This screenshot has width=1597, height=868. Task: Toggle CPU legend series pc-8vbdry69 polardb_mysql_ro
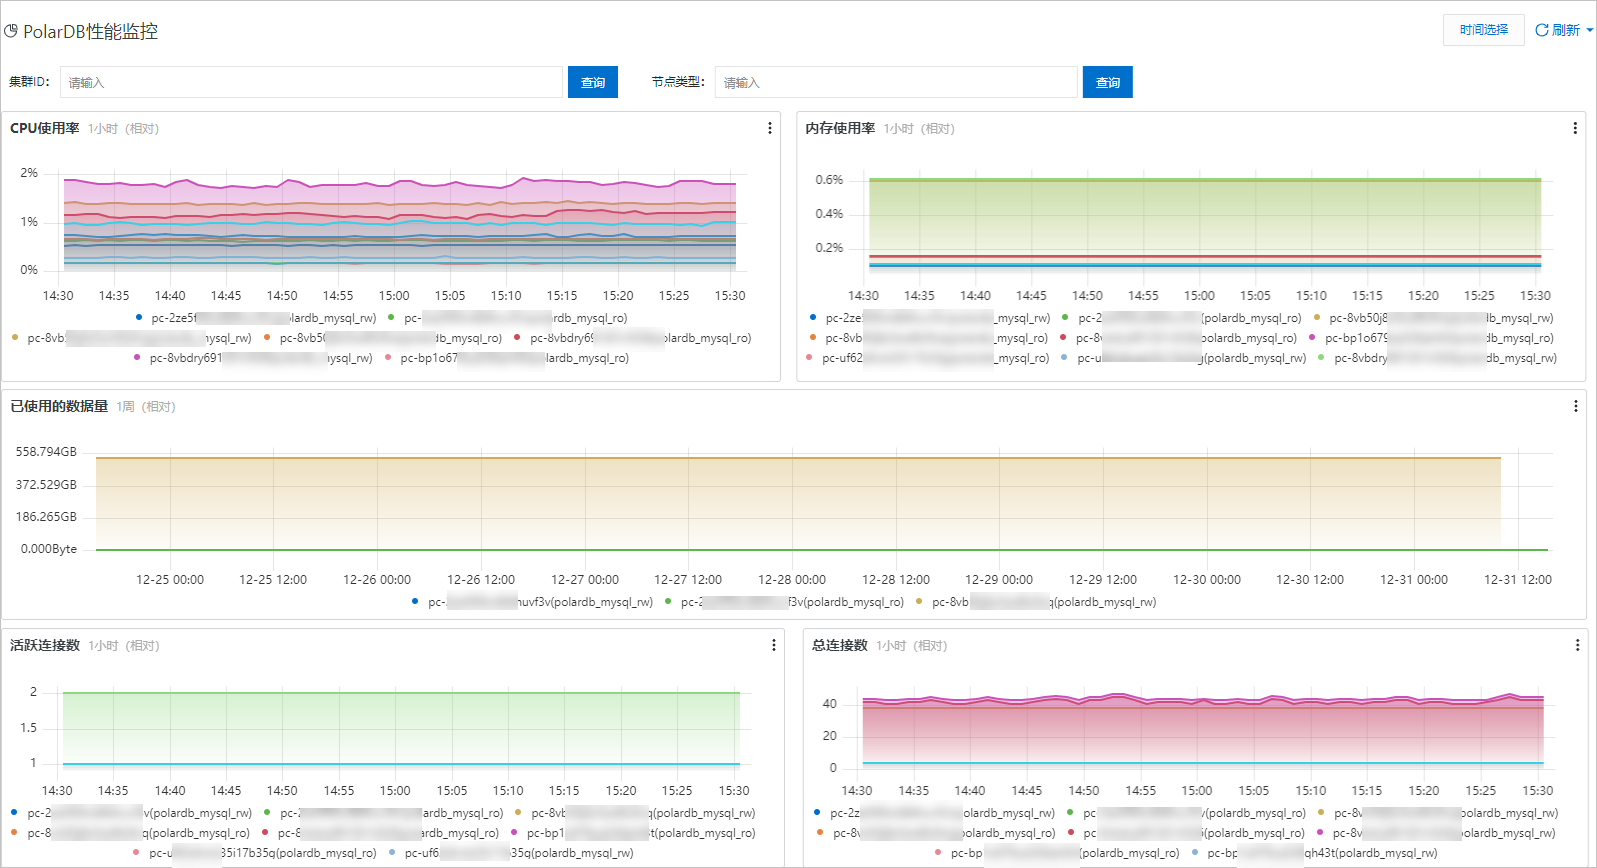pyautogui.click(x=632, y=338)
